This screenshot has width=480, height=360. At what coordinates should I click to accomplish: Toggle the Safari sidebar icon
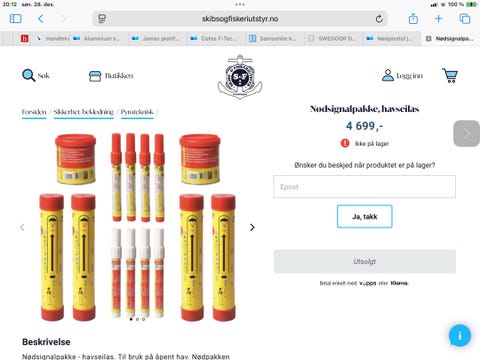(15, 19)
